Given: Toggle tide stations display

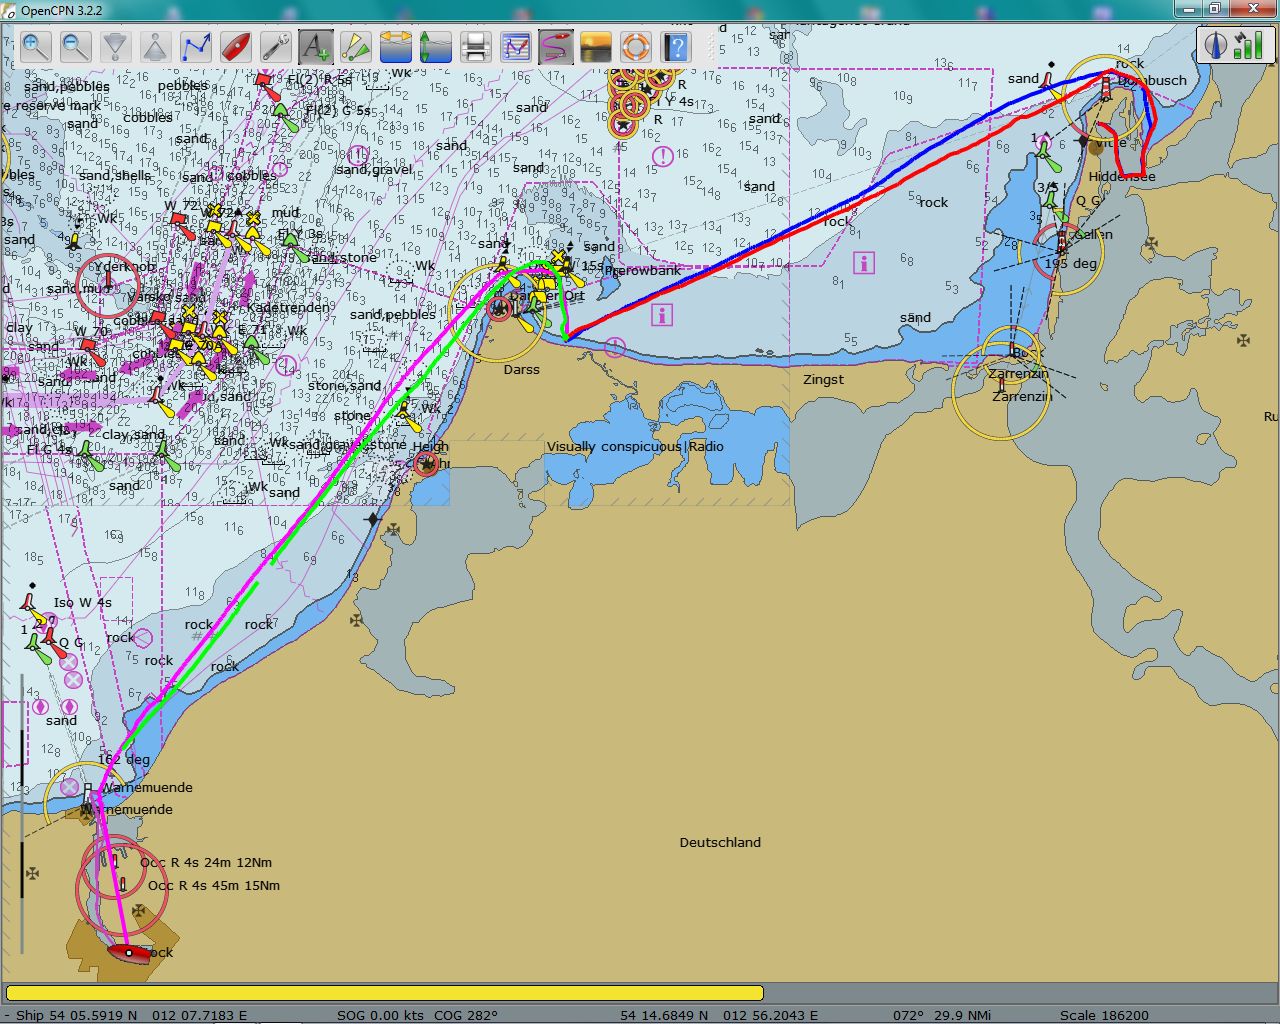Looking at the screenshot, I should 436,47.
